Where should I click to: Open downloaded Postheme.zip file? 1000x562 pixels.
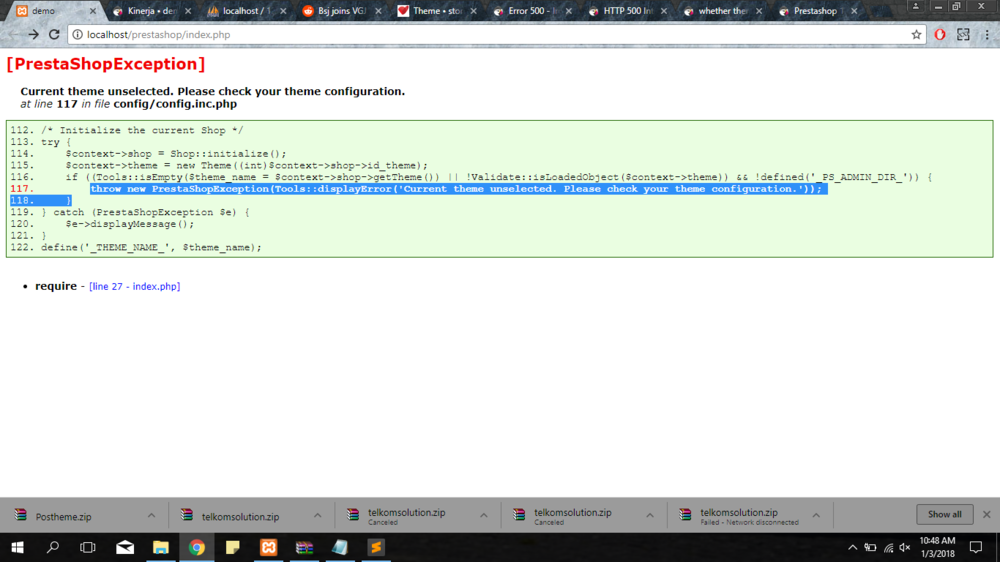[63, 517]
